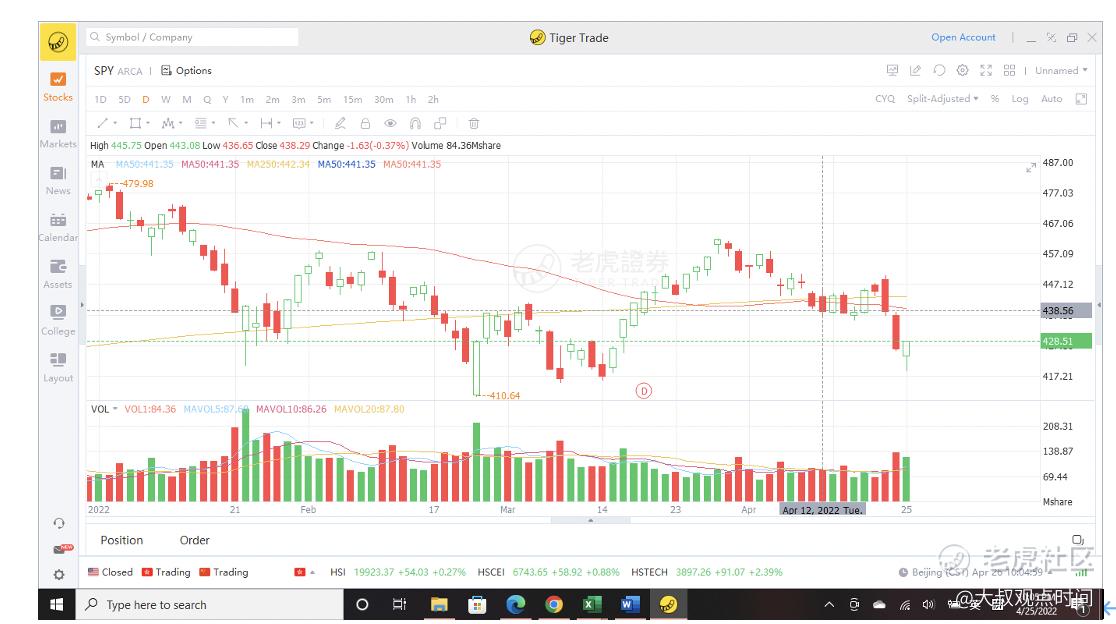Open the News section in sidebar

coord(58,181)
